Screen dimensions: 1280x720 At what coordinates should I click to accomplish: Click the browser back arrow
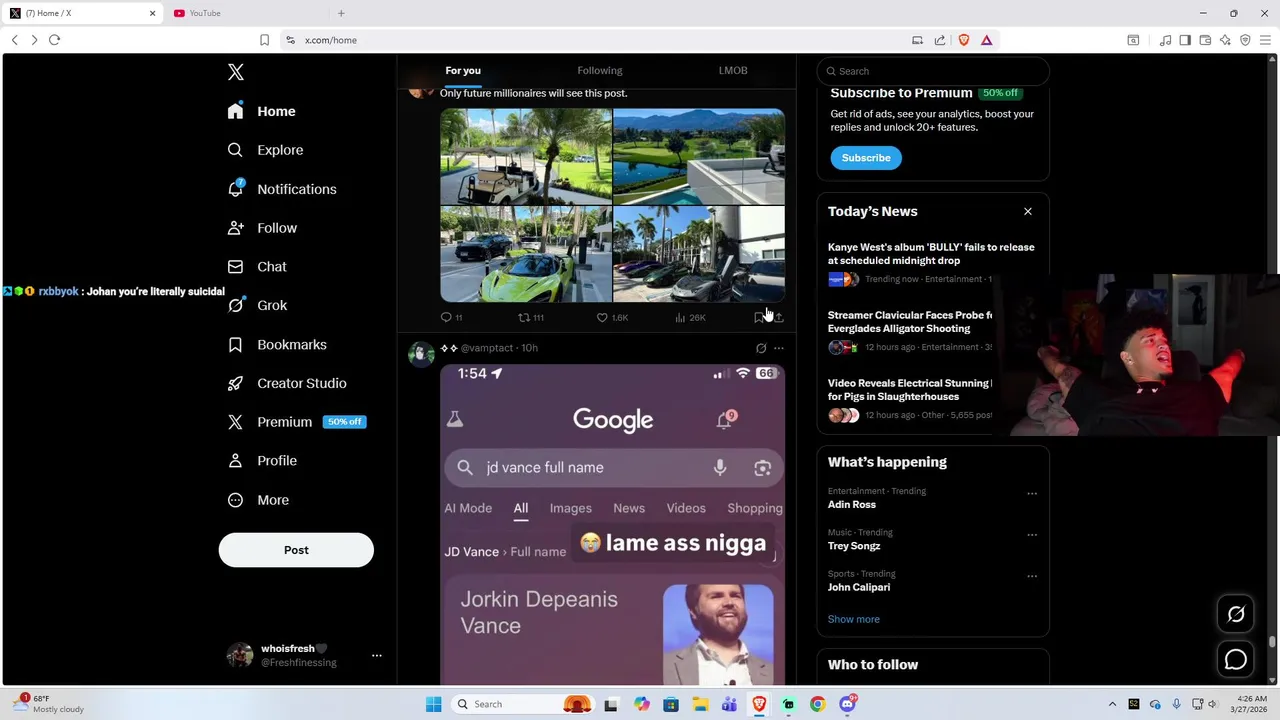[x=15, y=40]
